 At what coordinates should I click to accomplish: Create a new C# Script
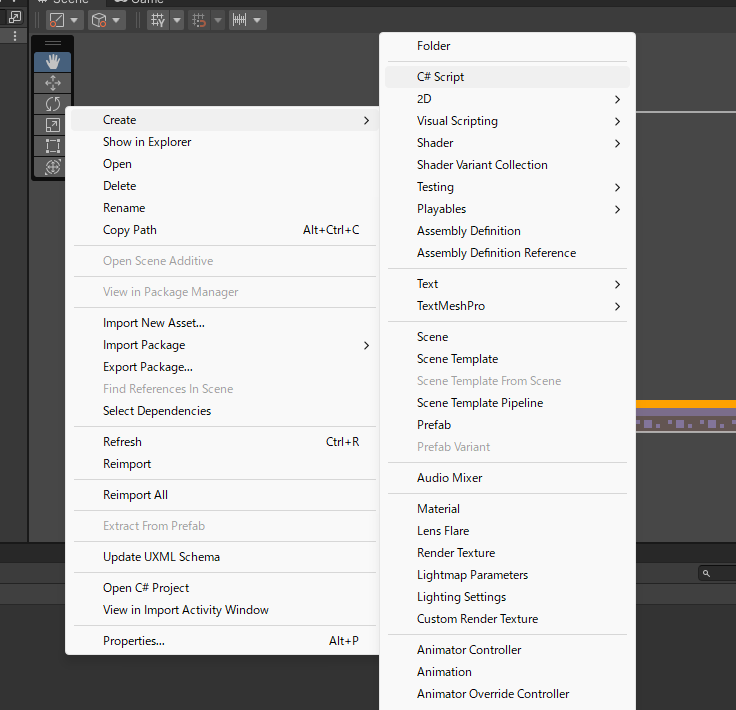pos(507,77)
